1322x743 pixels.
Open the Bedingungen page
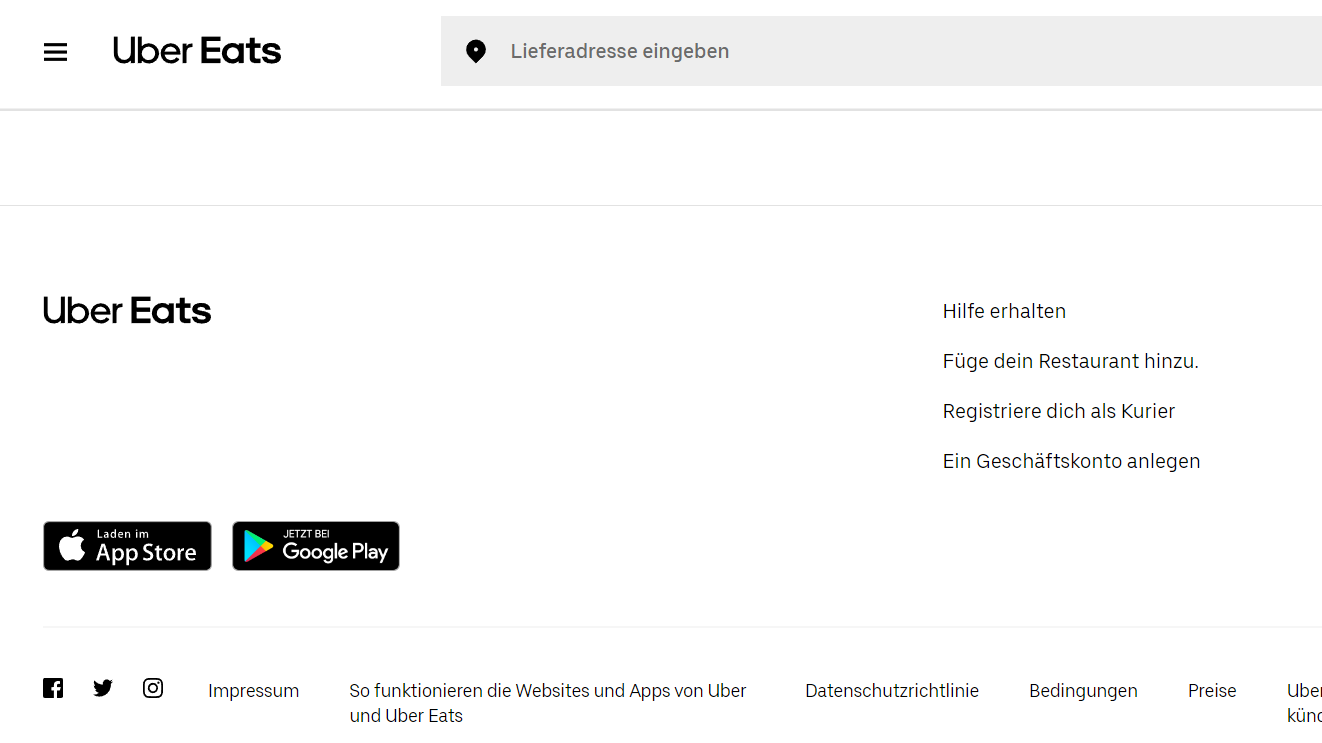pyautogui.click(x=1083, y=690)
